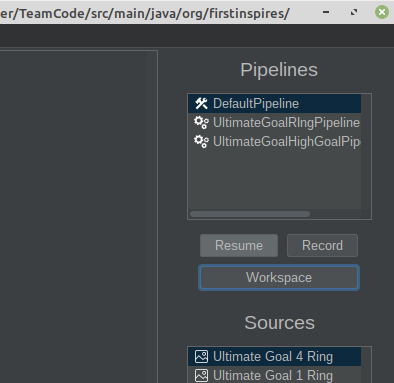The height and width of the screenshot is (383, 394).
Task: Restore the window using the title bar button
Action: pos(354,12)
